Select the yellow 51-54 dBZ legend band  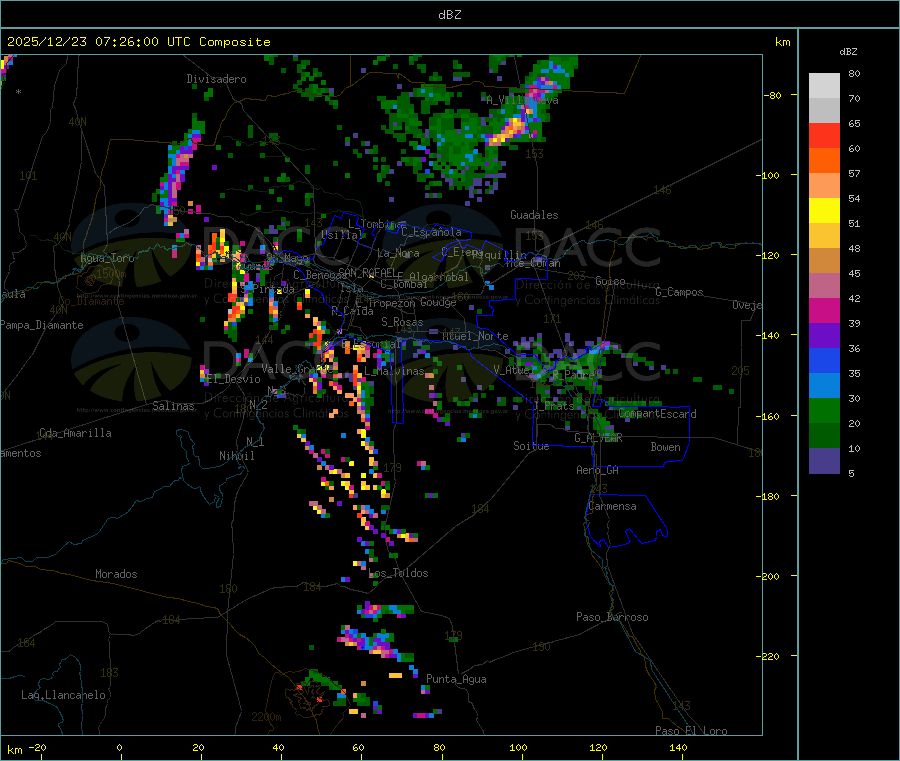coord(824,211)
